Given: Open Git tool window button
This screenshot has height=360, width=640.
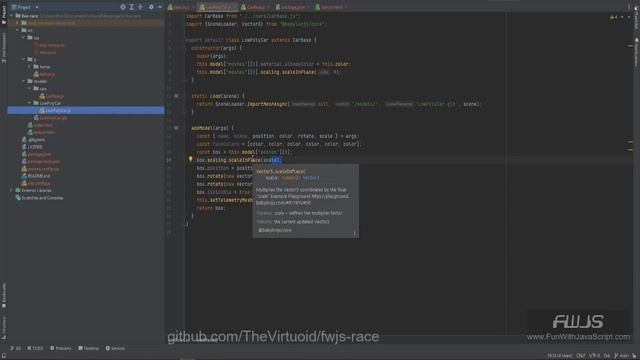Looking at the screenshot, I should 16,348.
